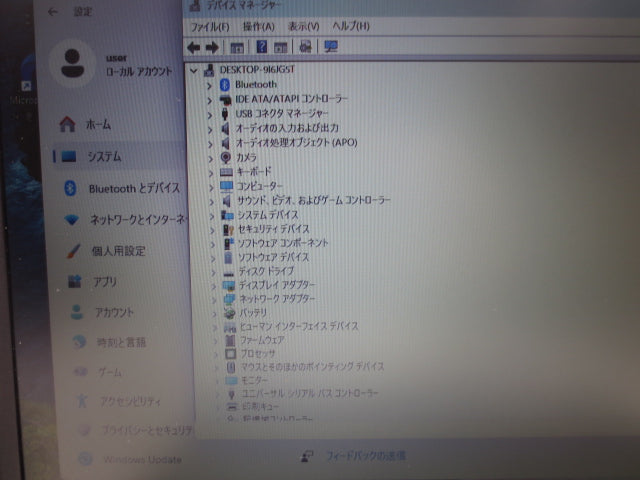Select the ユニバーサル シリアル バス コントローラー row

coord(302,393)
